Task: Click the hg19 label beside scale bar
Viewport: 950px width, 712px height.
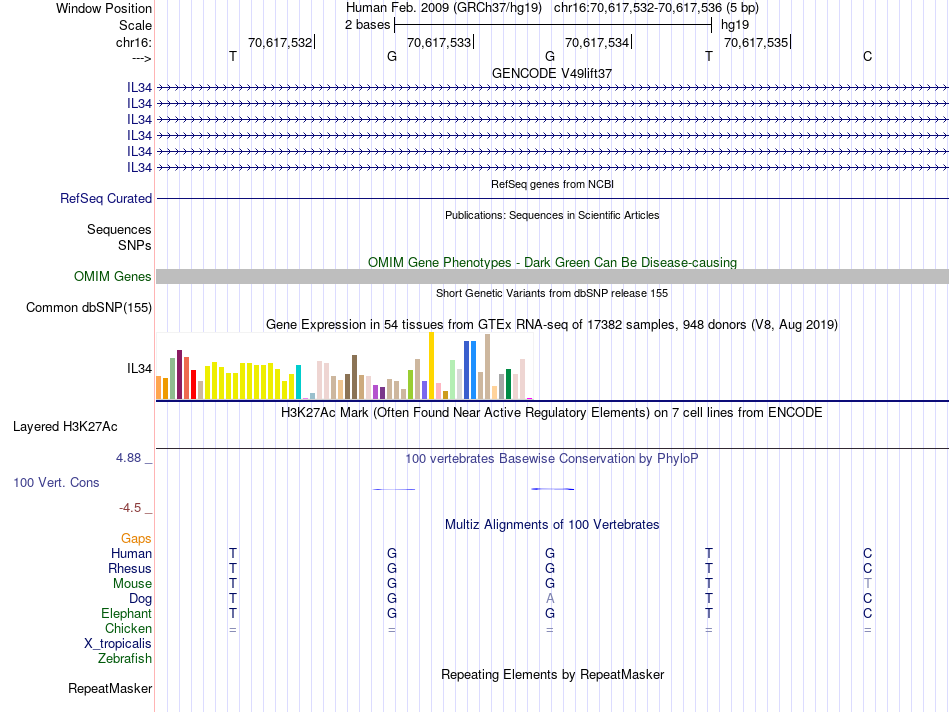Action: (x=734, y=25)
